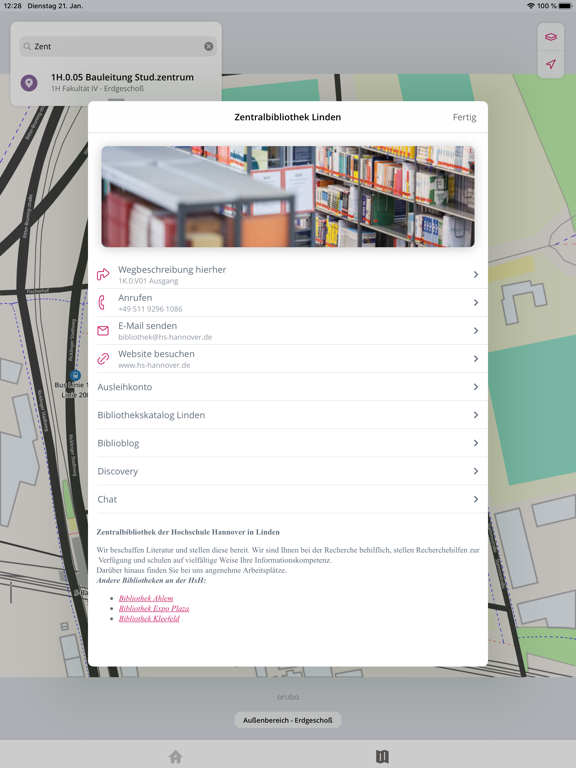Screen dimensions: 576x768
Task: Click the search magnifier icon
Action: coord(27,47)
